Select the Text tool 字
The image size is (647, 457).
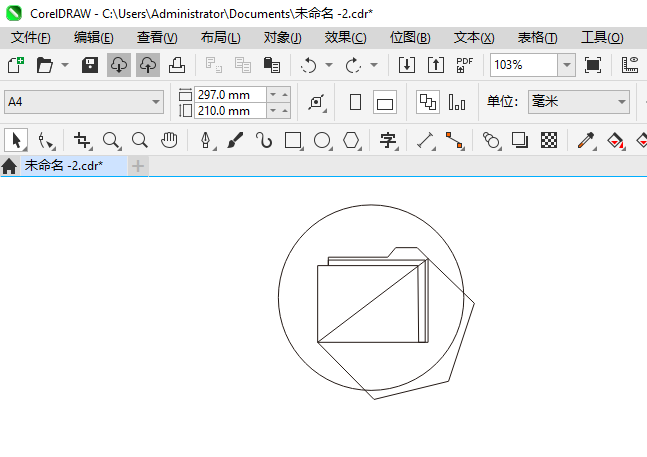point(388,141)
